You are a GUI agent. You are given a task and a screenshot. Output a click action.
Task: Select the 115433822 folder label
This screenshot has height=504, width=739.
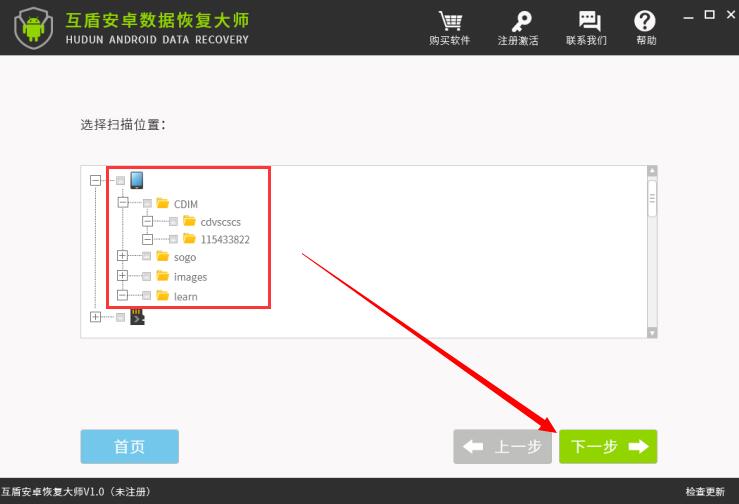tap(225, 240)
